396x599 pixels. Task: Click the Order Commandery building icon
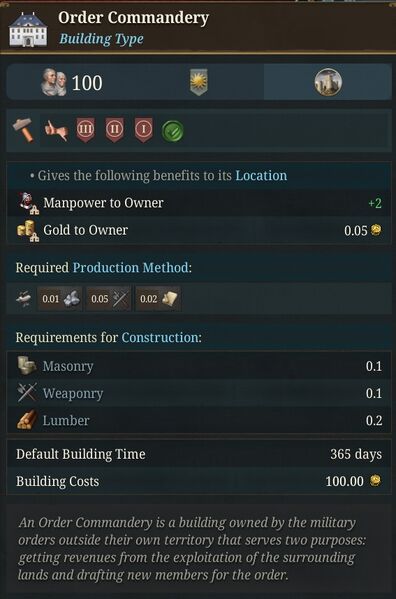(28, 29)
